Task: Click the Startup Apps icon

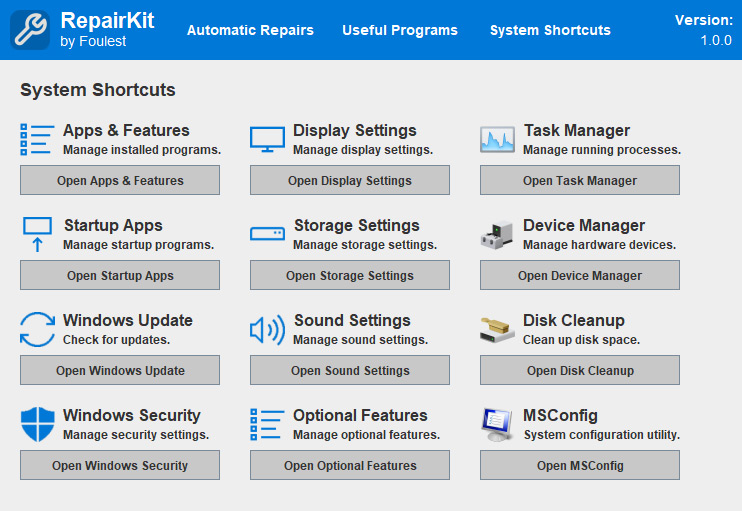Action: tap(37, 234)
